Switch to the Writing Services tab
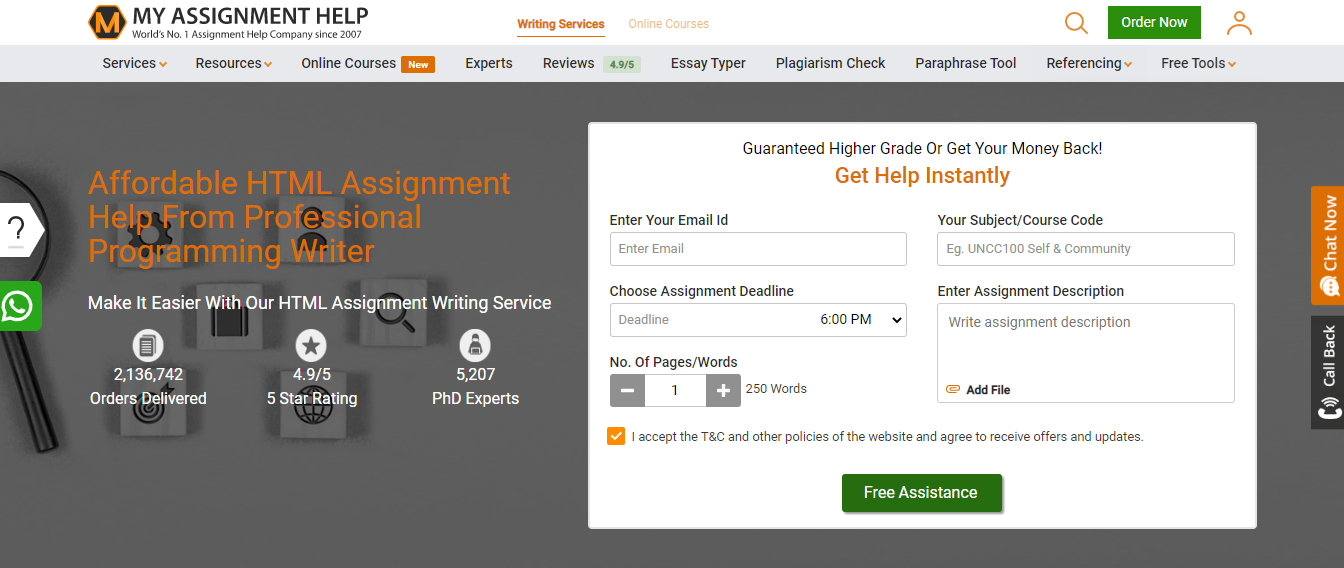Image resolution: width=1344 pixels, height=568 pixels. tap(561, 24)
